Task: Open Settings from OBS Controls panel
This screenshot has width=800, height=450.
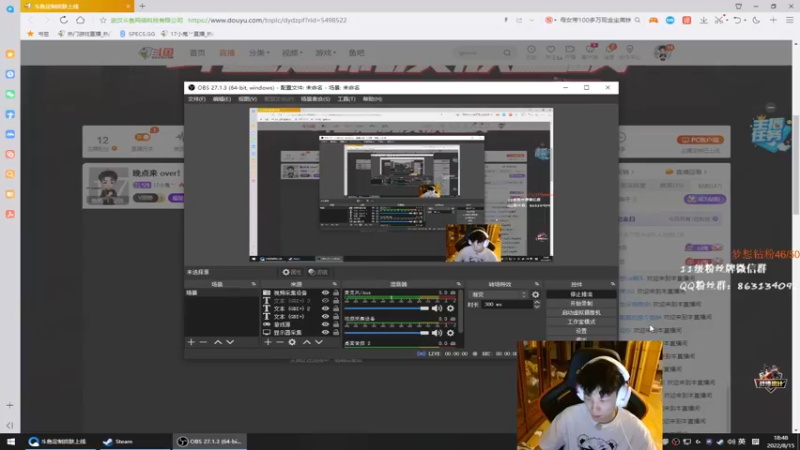Action: pyautogui.click(x=581, y=331)
